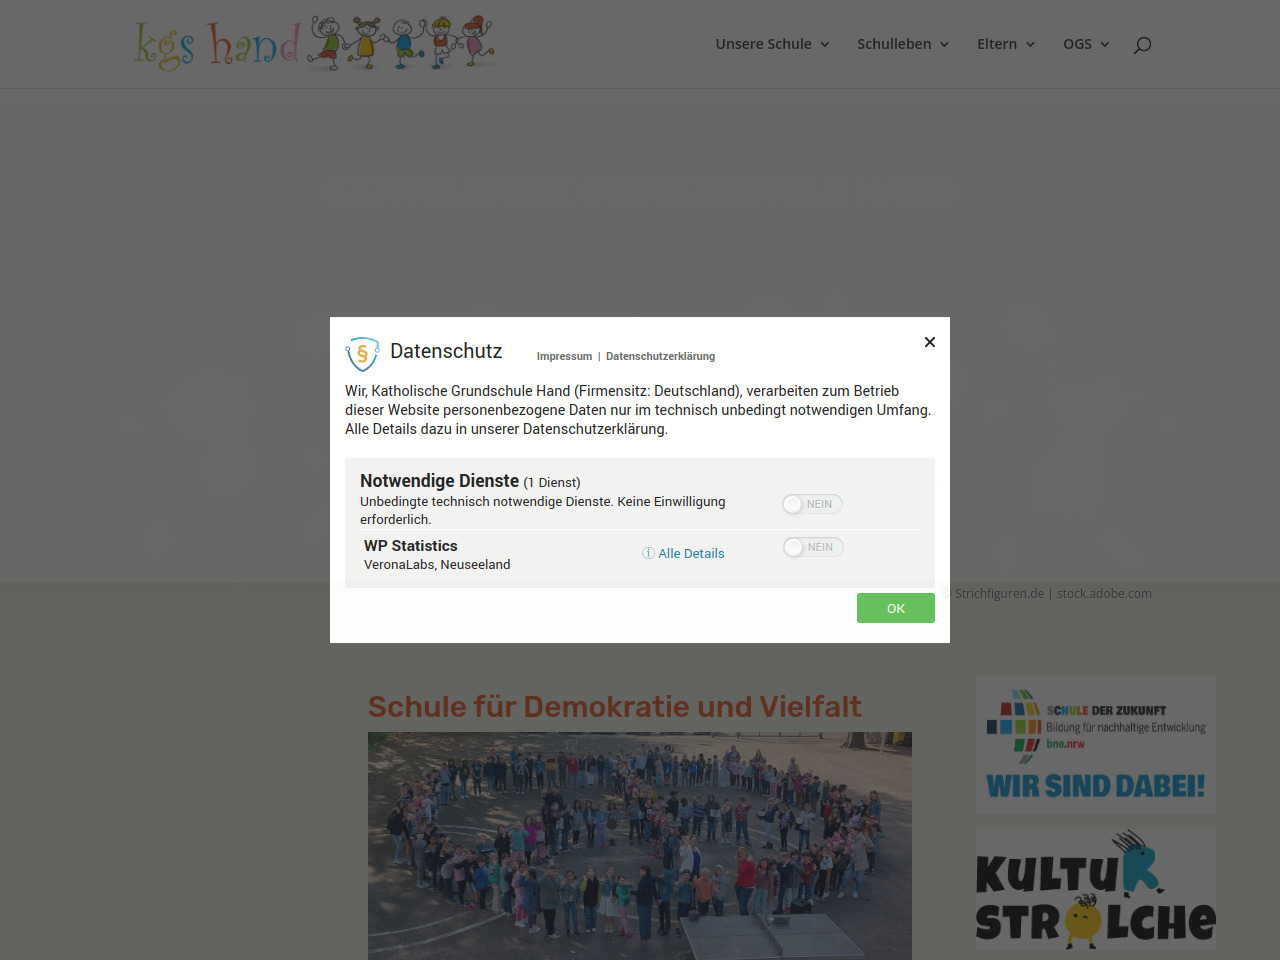Click the Datenschutz shield paragraph icon

point(362,354)
